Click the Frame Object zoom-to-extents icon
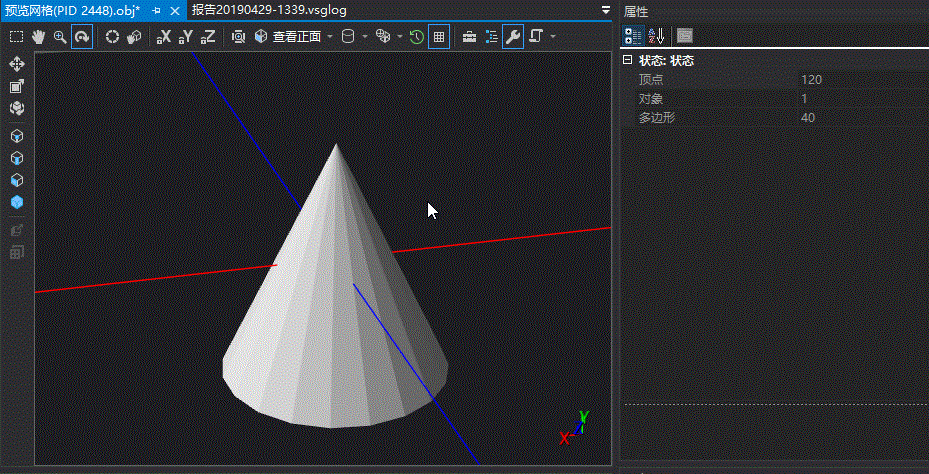The width and height of the screenshot is (929, 474). point(238,37)
